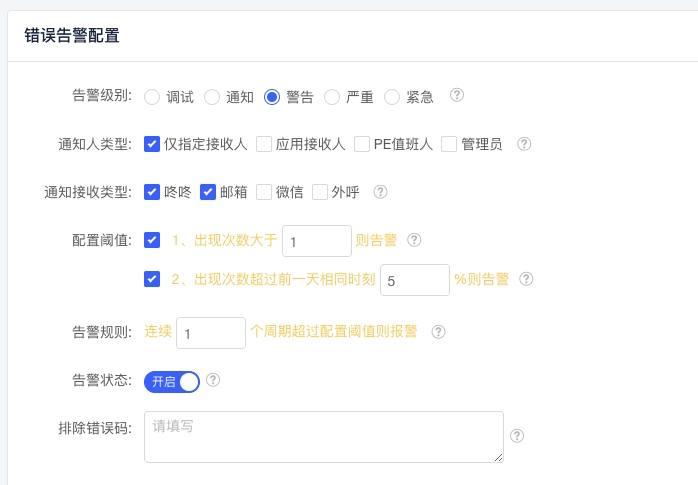Disable threshold rule 1 checkbox
The height and width of the screenshot is (485, 698).
click(x=152, y=240)
